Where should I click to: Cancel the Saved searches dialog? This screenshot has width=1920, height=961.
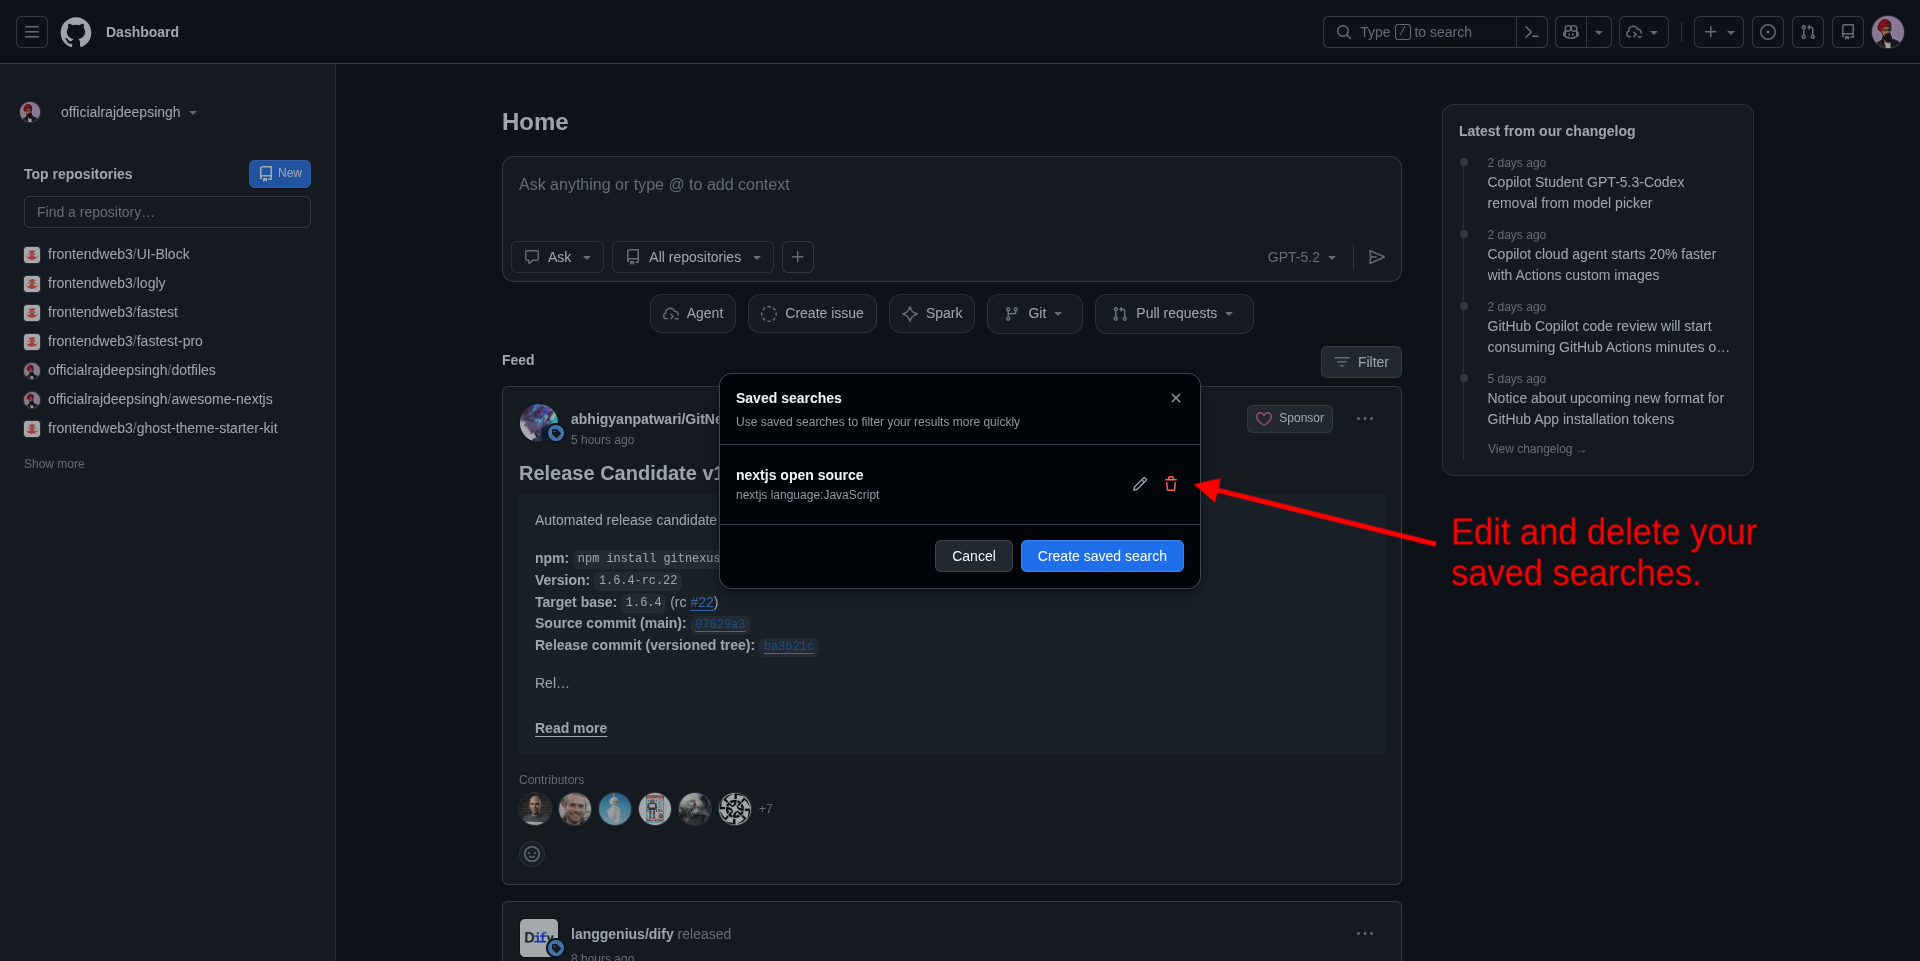(974, 556)
